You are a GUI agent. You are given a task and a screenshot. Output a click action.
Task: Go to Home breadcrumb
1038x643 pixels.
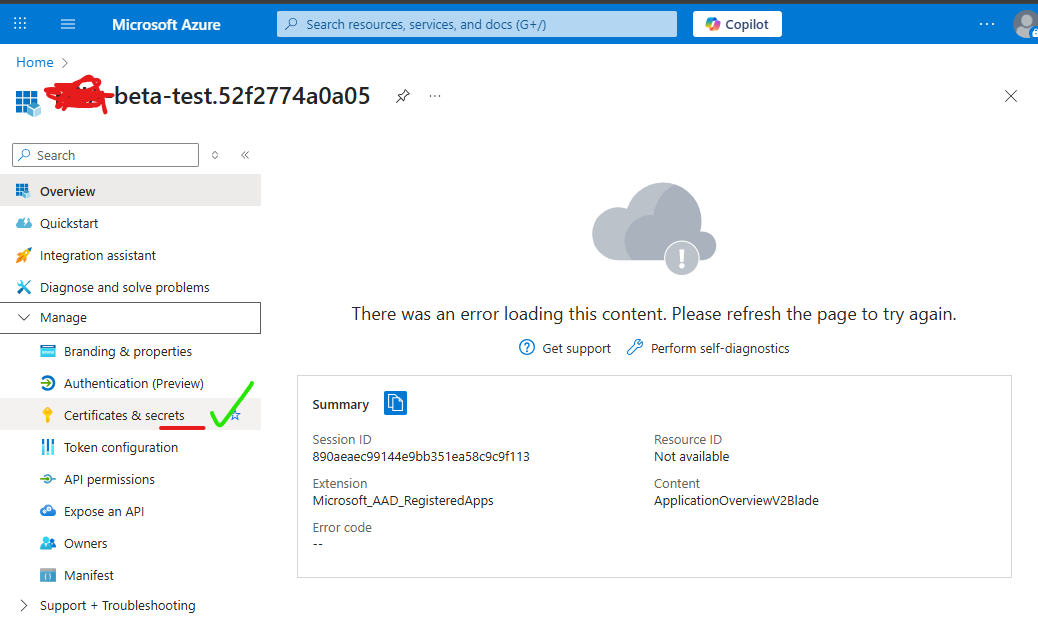point(34,62)
